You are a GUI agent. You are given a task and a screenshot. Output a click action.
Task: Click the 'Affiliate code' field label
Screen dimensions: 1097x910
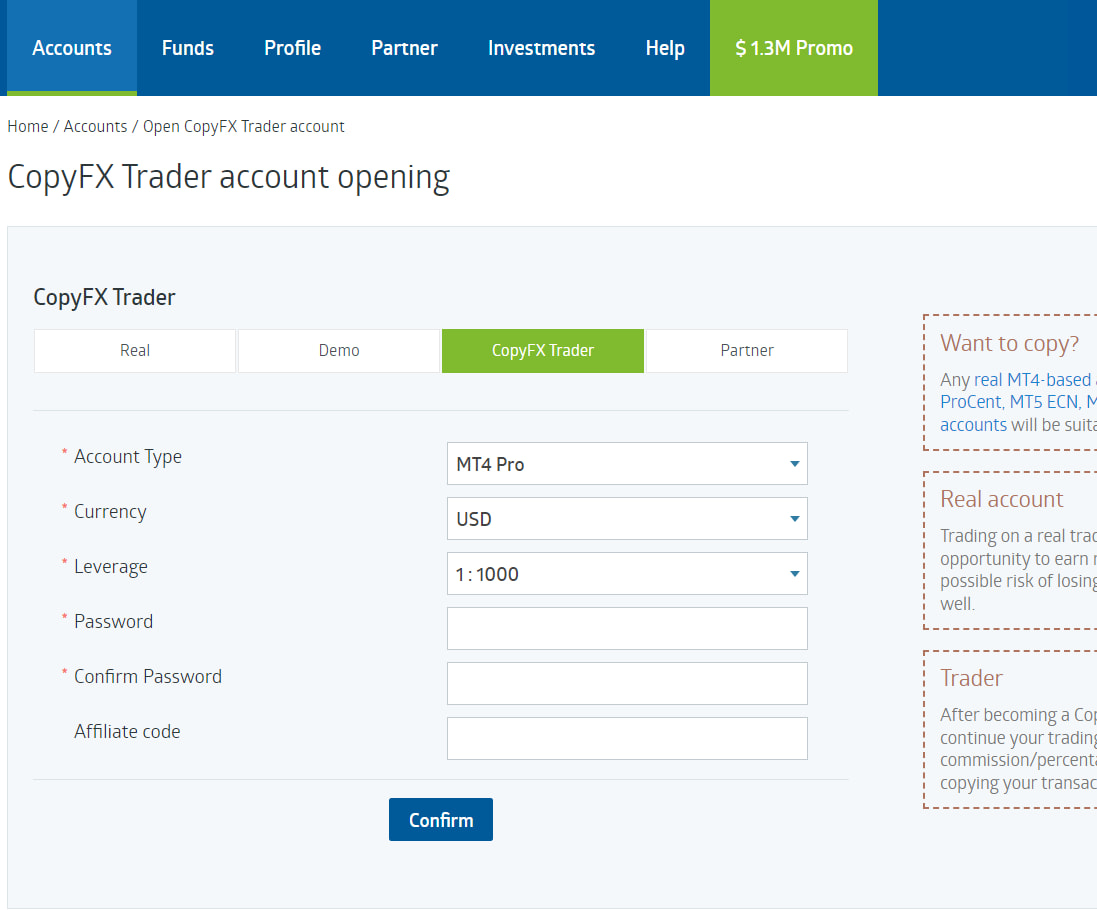127,732
